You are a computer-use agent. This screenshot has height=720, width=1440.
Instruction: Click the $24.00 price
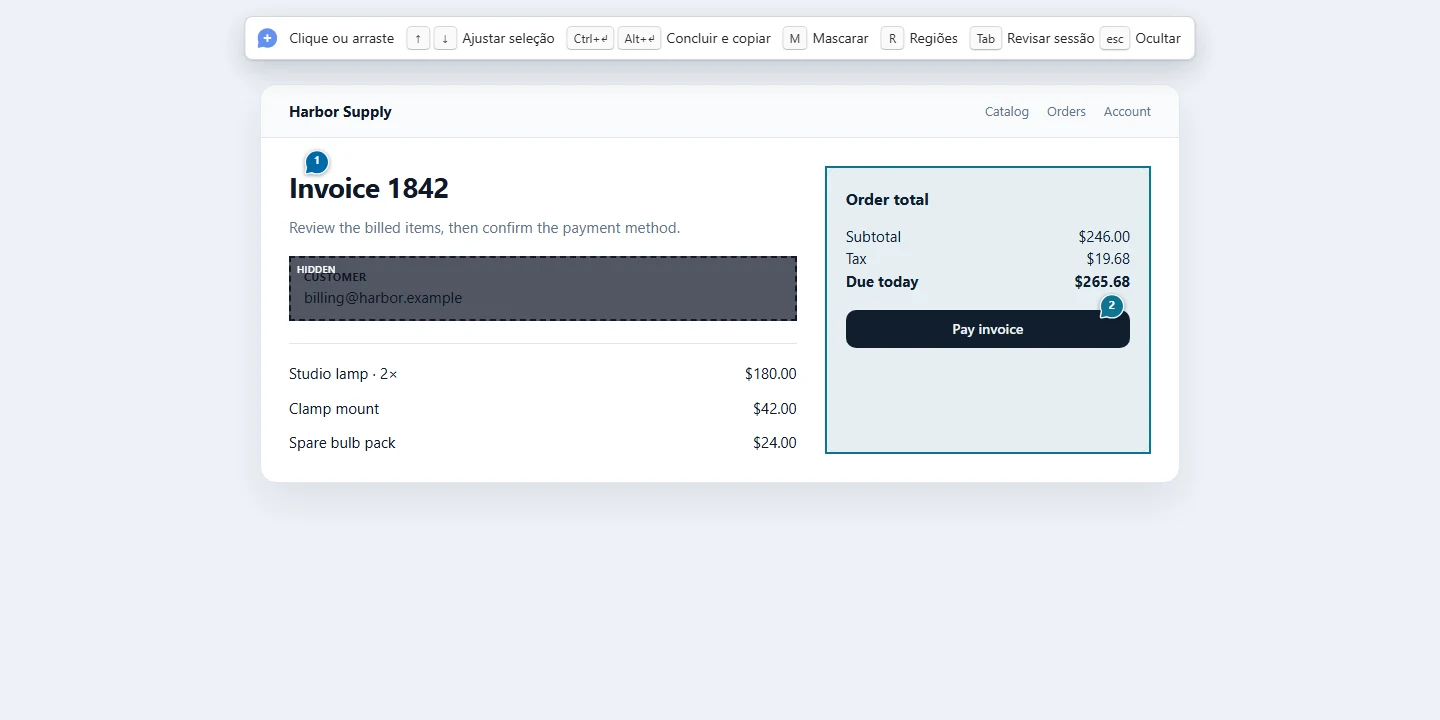pyautogui.click(x=775, y=443)
